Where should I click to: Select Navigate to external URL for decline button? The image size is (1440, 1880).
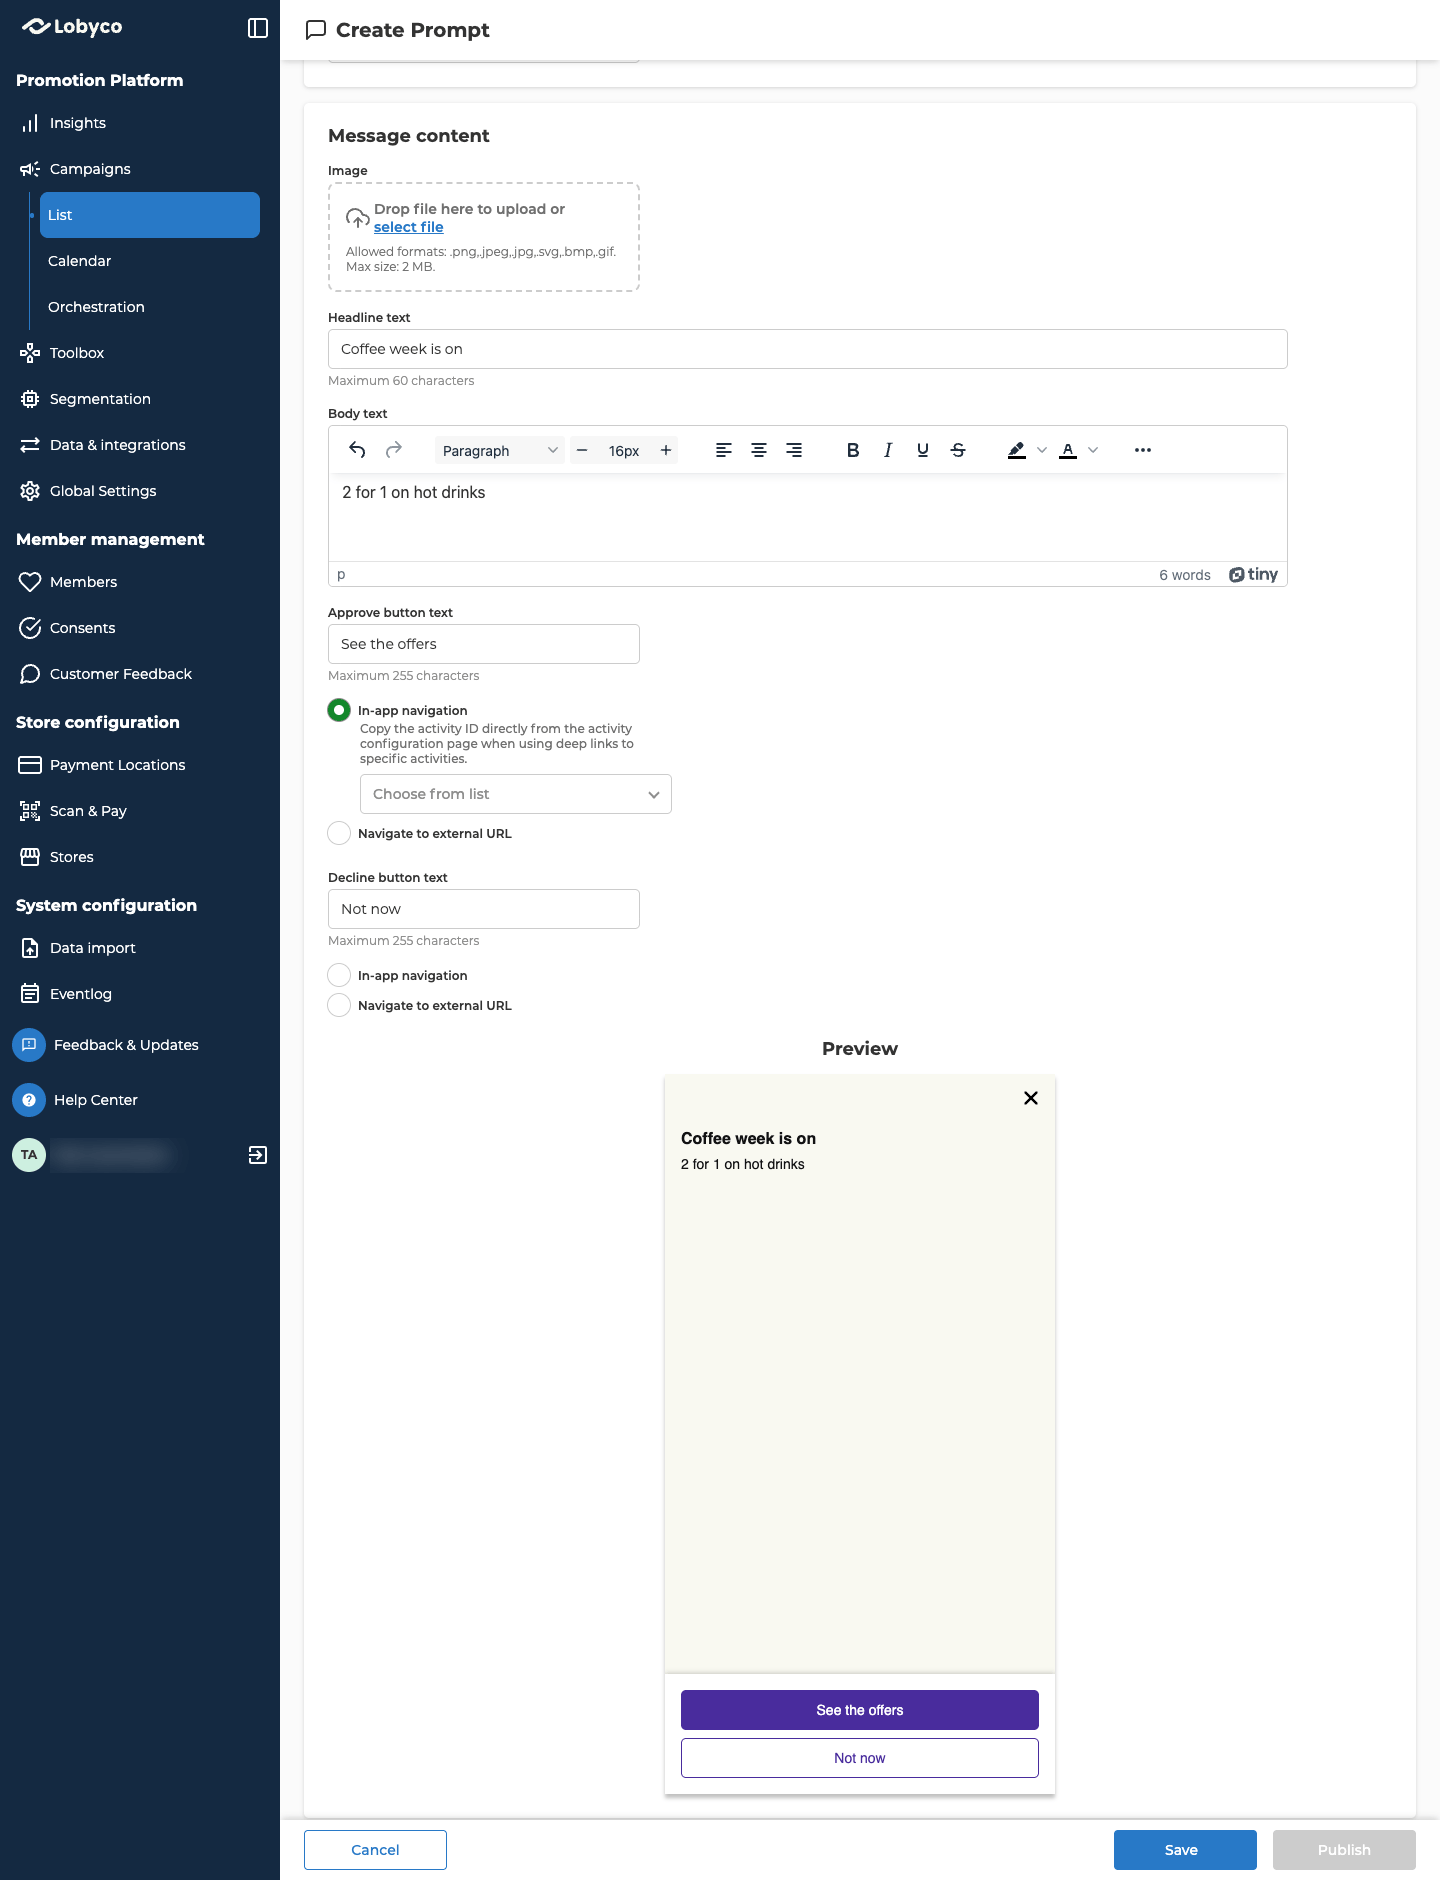(339, 1005)
